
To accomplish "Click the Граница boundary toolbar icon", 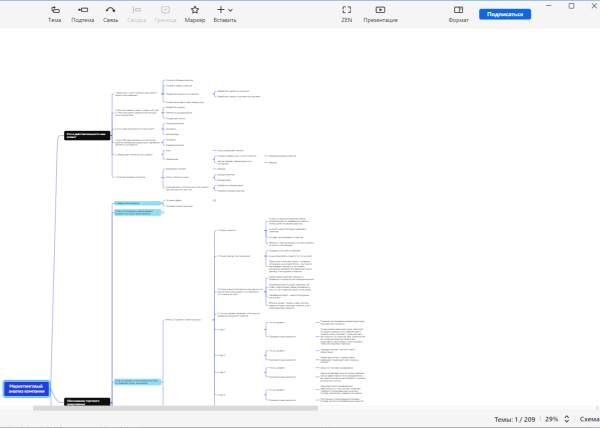I will [x=166, y=13].
